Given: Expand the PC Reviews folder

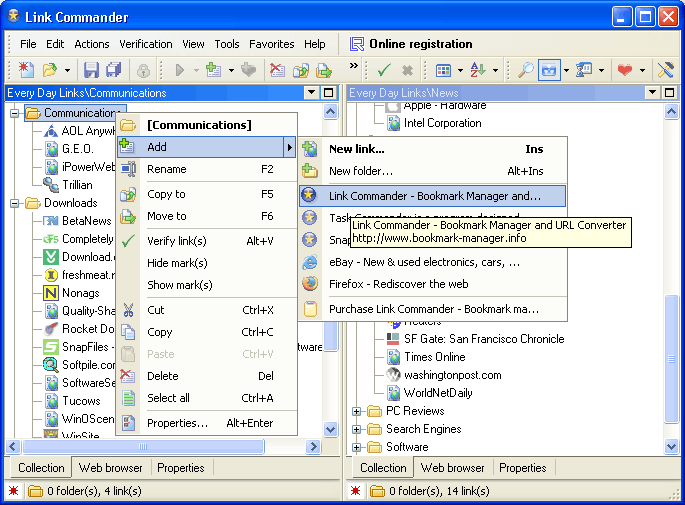Looking at the screenshot, I should tap(357, 411).
